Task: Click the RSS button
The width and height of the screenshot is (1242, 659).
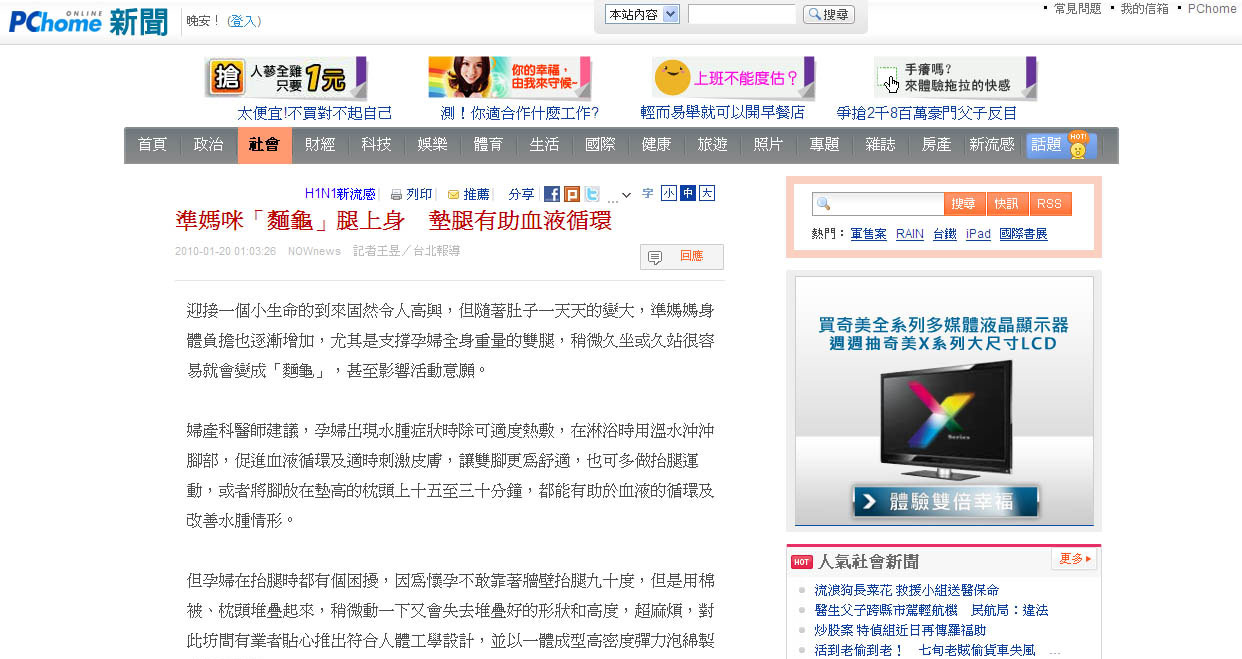Action: (1050, 204)
